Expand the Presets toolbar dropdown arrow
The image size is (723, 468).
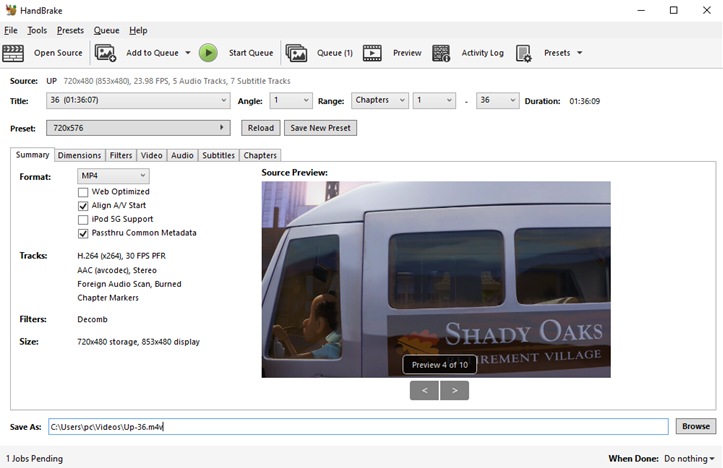click(580, 53)
